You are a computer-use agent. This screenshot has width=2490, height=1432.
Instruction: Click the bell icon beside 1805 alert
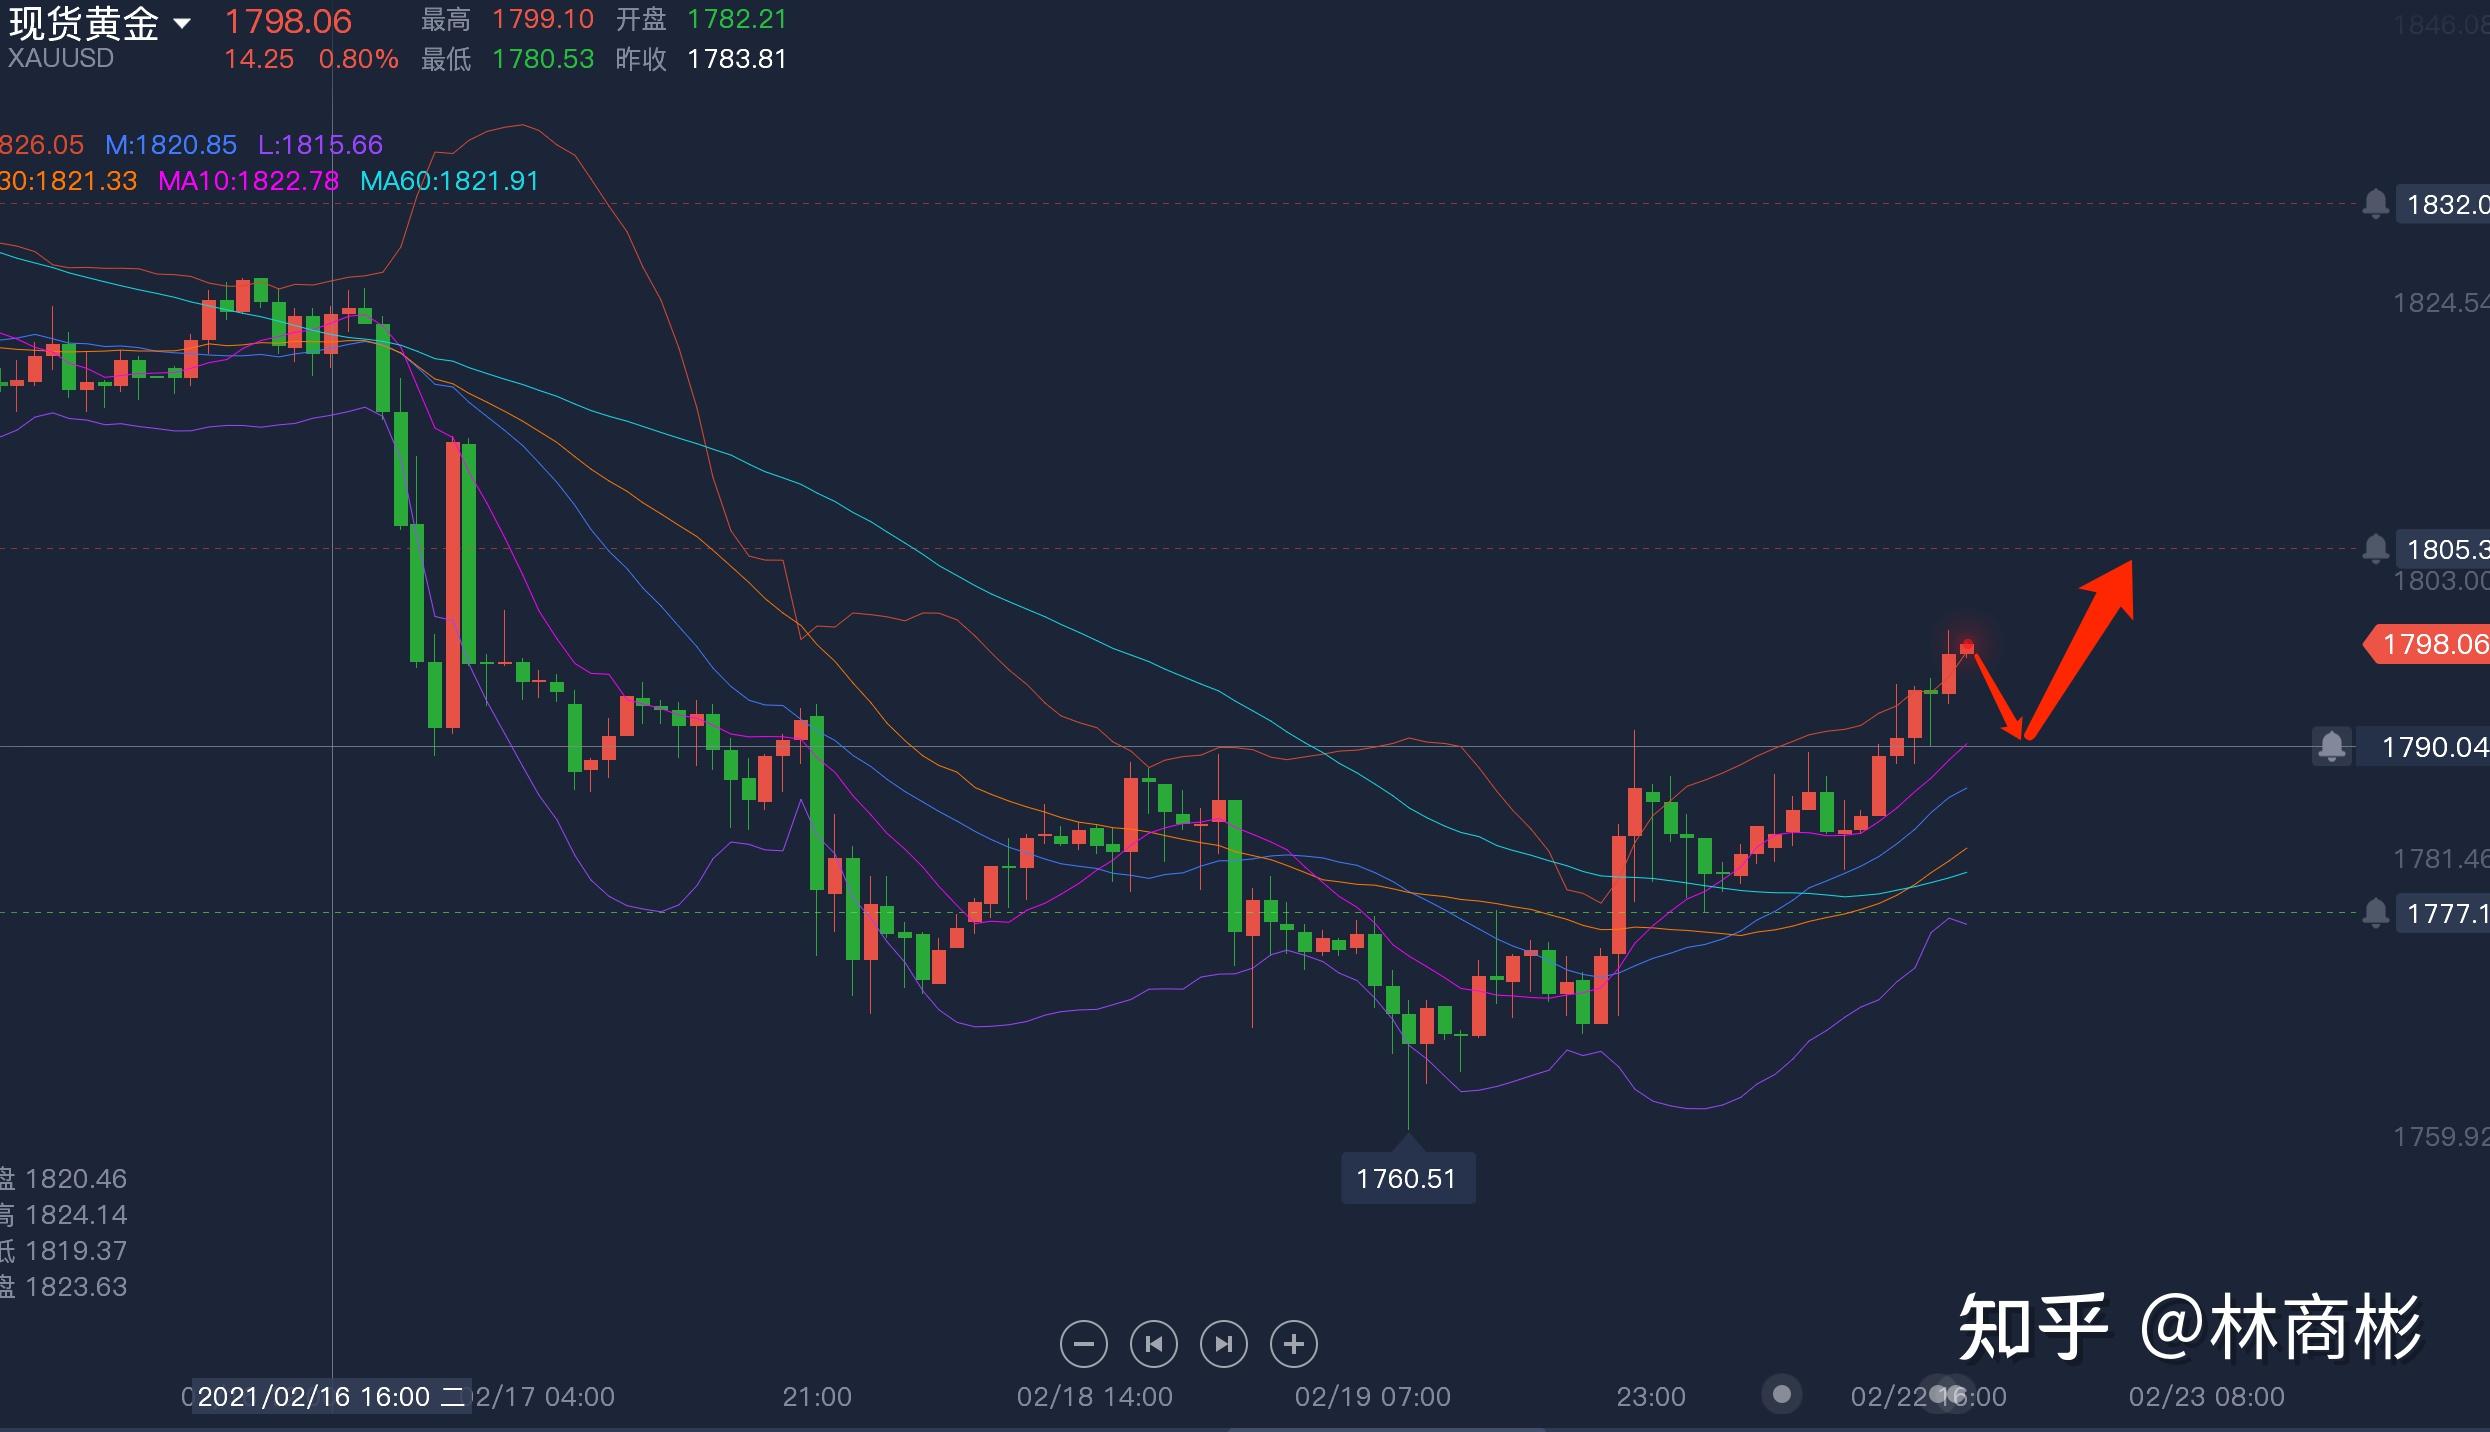2375,549
